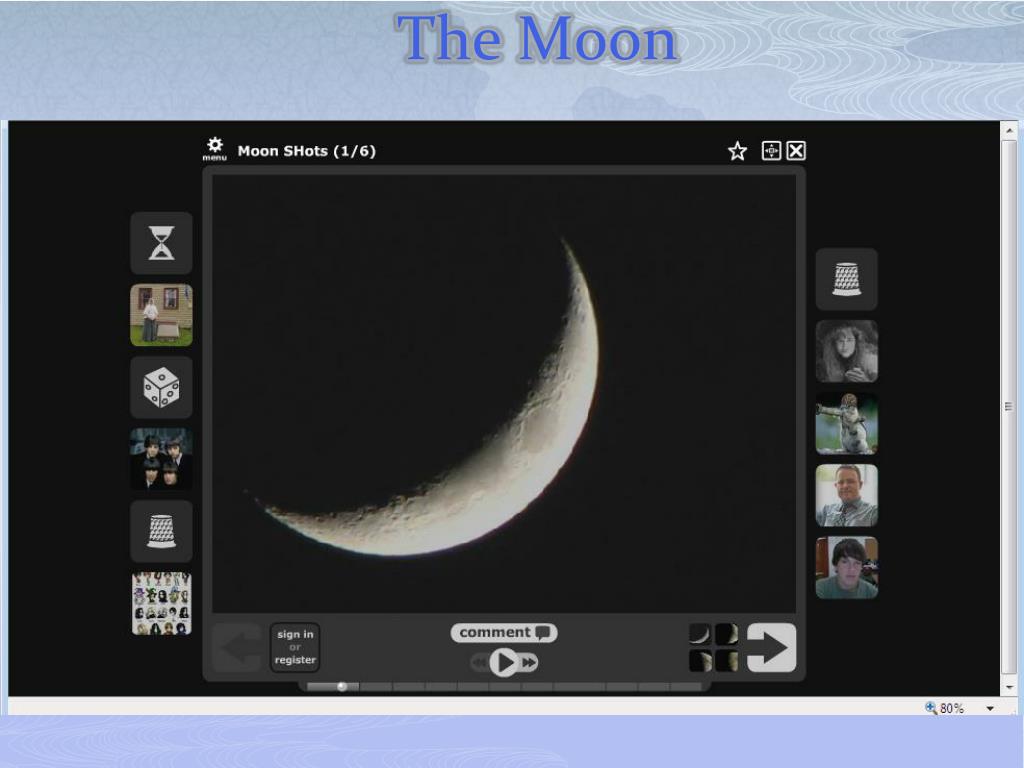The height and width of the screenshot is (768, 1024).
Task: Open the moon thumbnails grid preview
Action: click(x=713, y=647)
